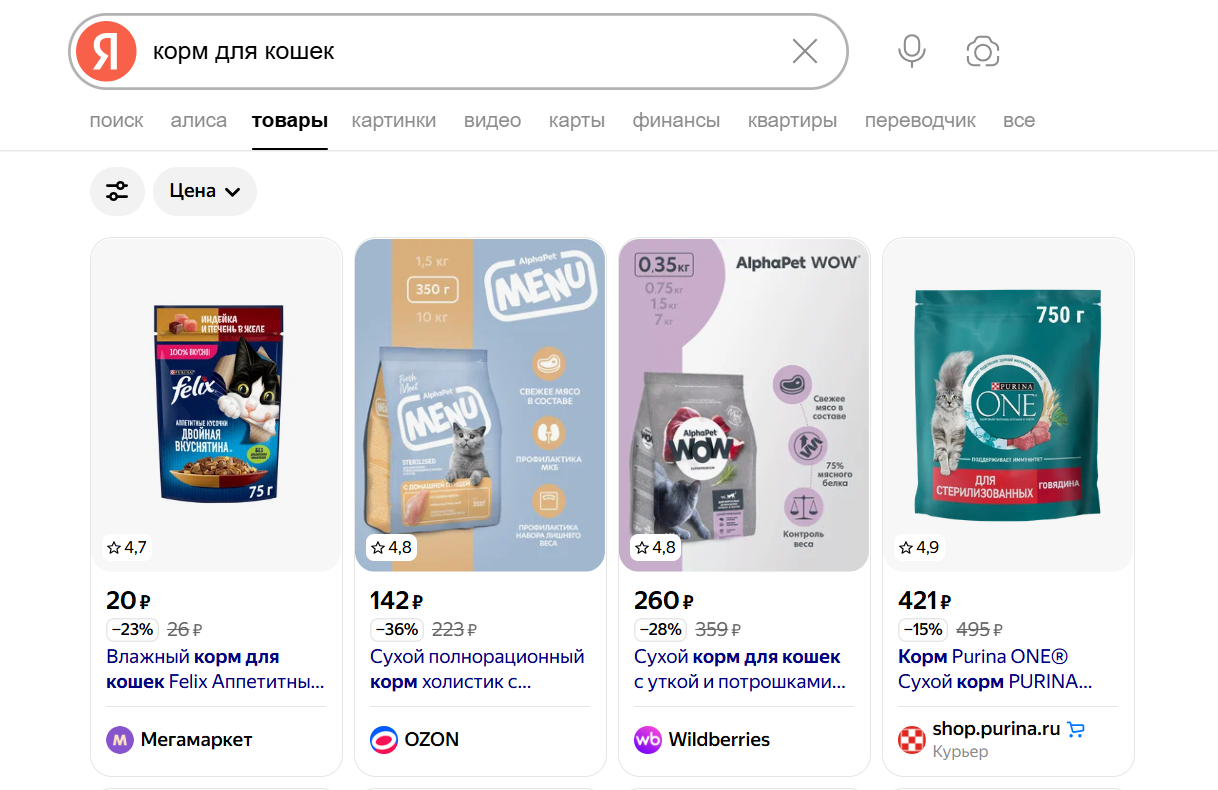Start voice search with microphone icon
The image size is (1218, 790).
click(911, 51)
